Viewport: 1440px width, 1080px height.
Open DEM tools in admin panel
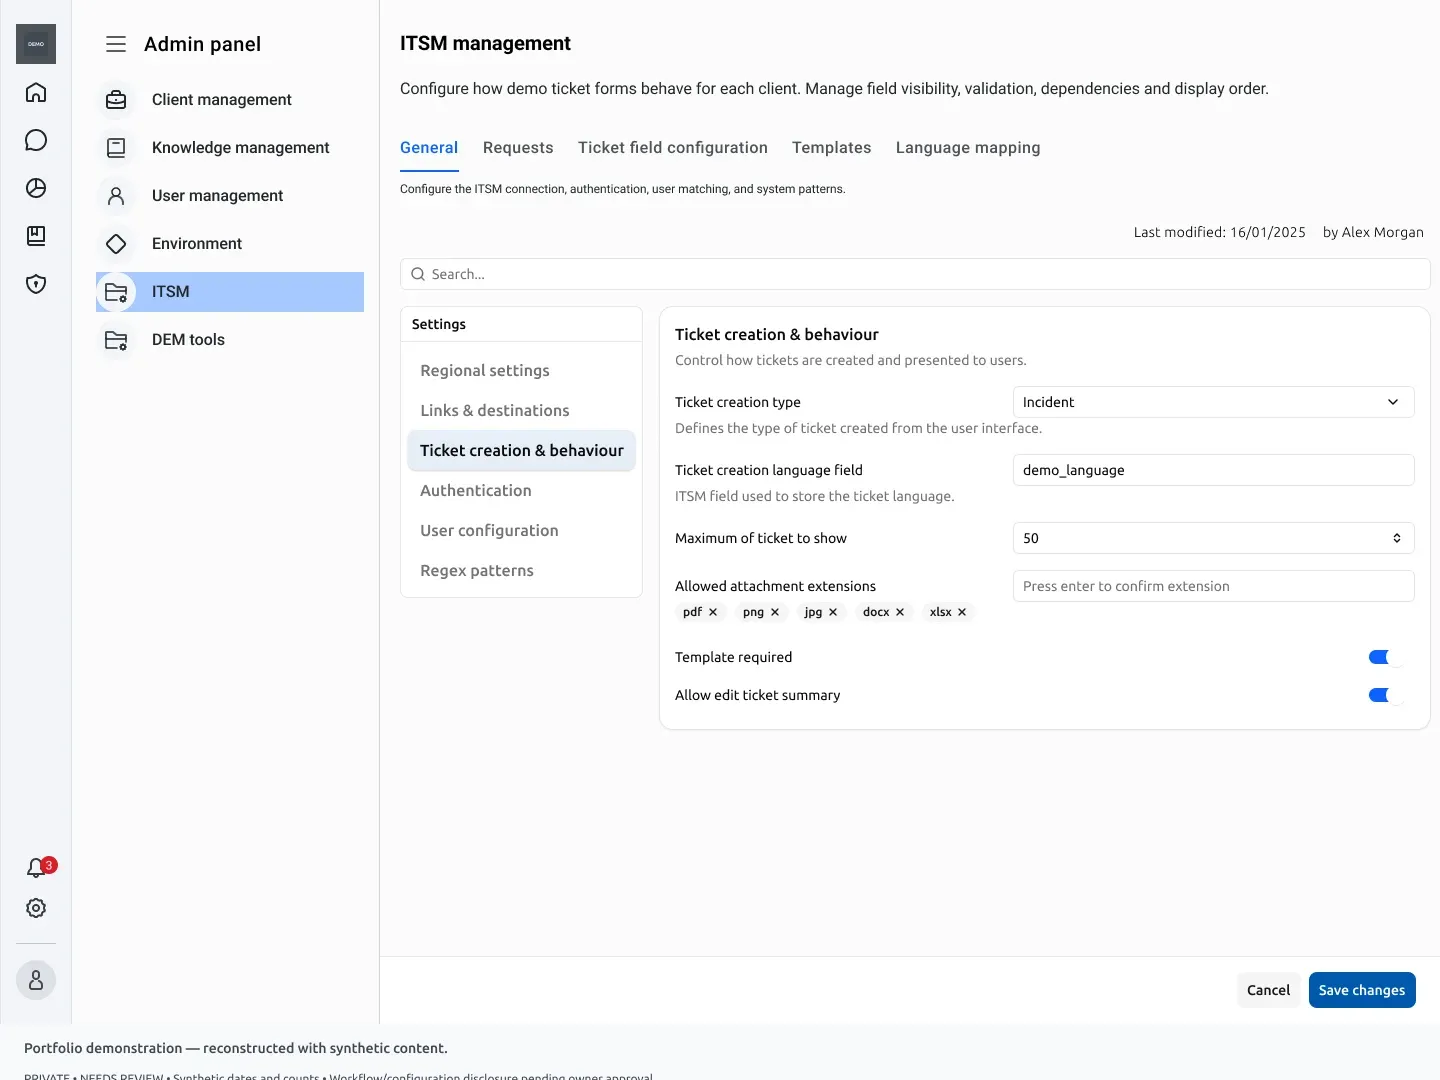click(x=230, y=340)
